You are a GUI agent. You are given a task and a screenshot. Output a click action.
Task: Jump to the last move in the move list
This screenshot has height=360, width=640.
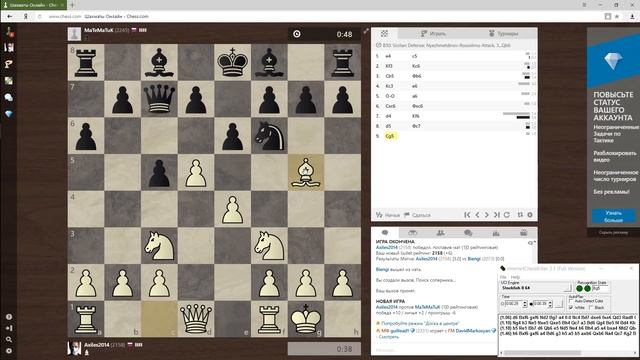coord(496,215)
